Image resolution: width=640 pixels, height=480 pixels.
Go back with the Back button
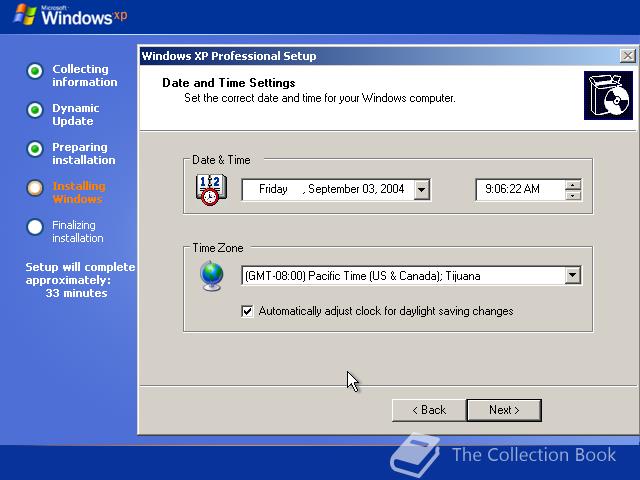(x=429, y=410)
